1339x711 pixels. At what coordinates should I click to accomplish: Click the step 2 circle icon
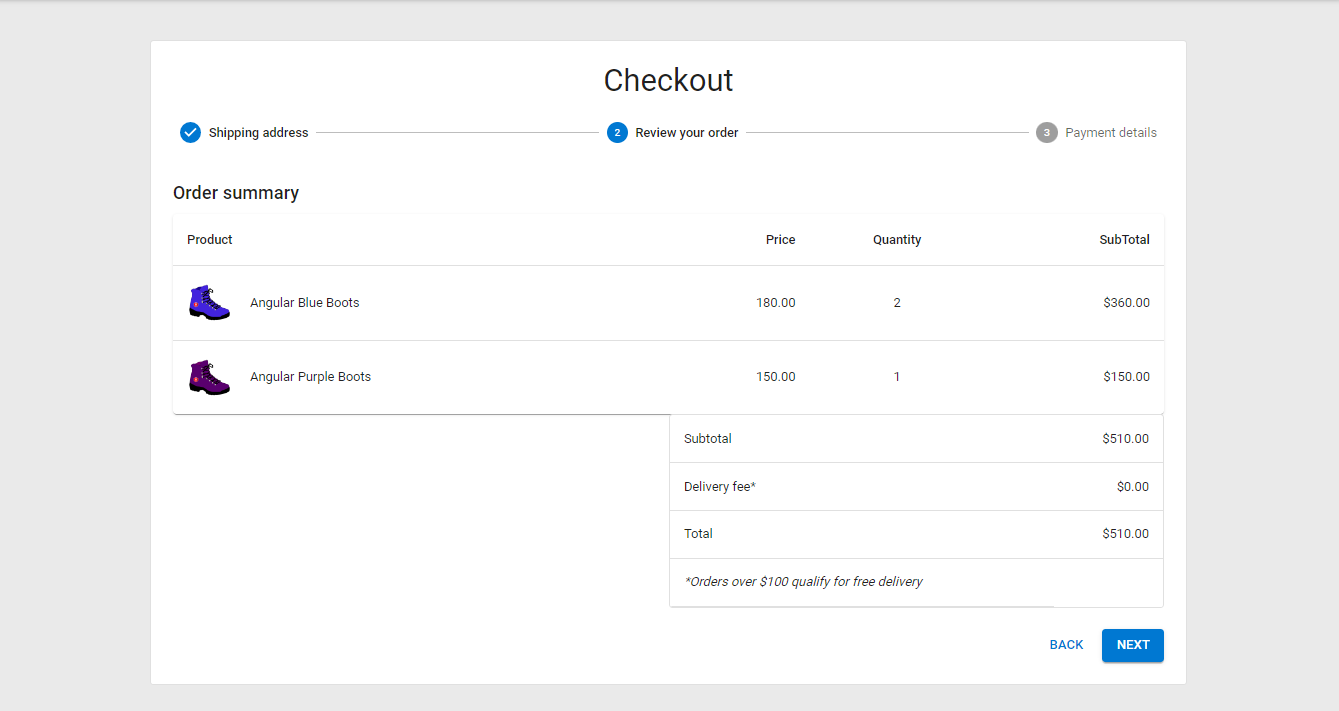click(617, 133)
